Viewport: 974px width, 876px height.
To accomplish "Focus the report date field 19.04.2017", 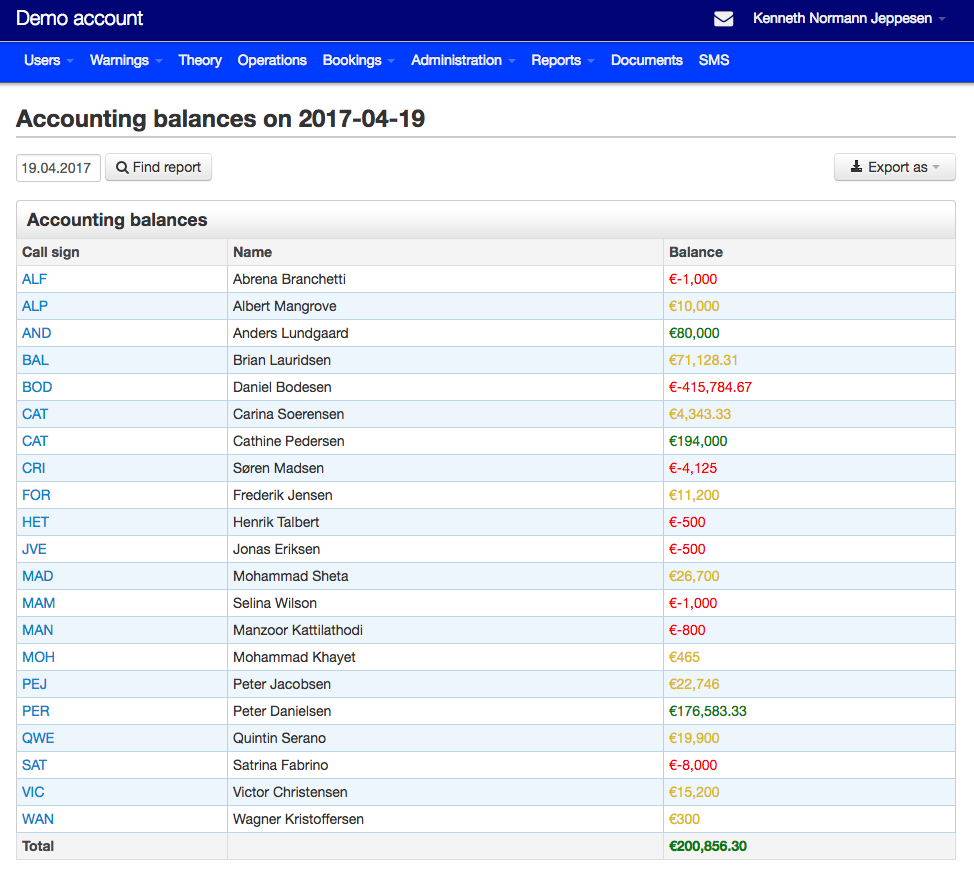I will pyautogui.click(x=58, y=168).
